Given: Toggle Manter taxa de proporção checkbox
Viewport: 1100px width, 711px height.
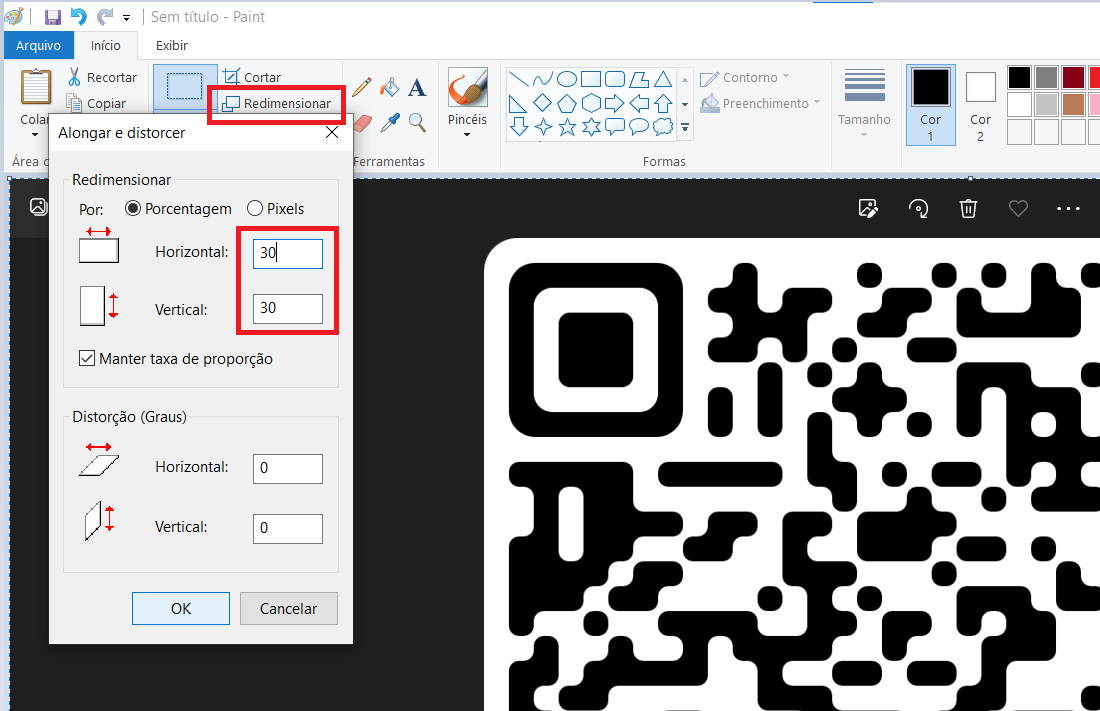Looking at the screenshot, I should coord(87,358).
